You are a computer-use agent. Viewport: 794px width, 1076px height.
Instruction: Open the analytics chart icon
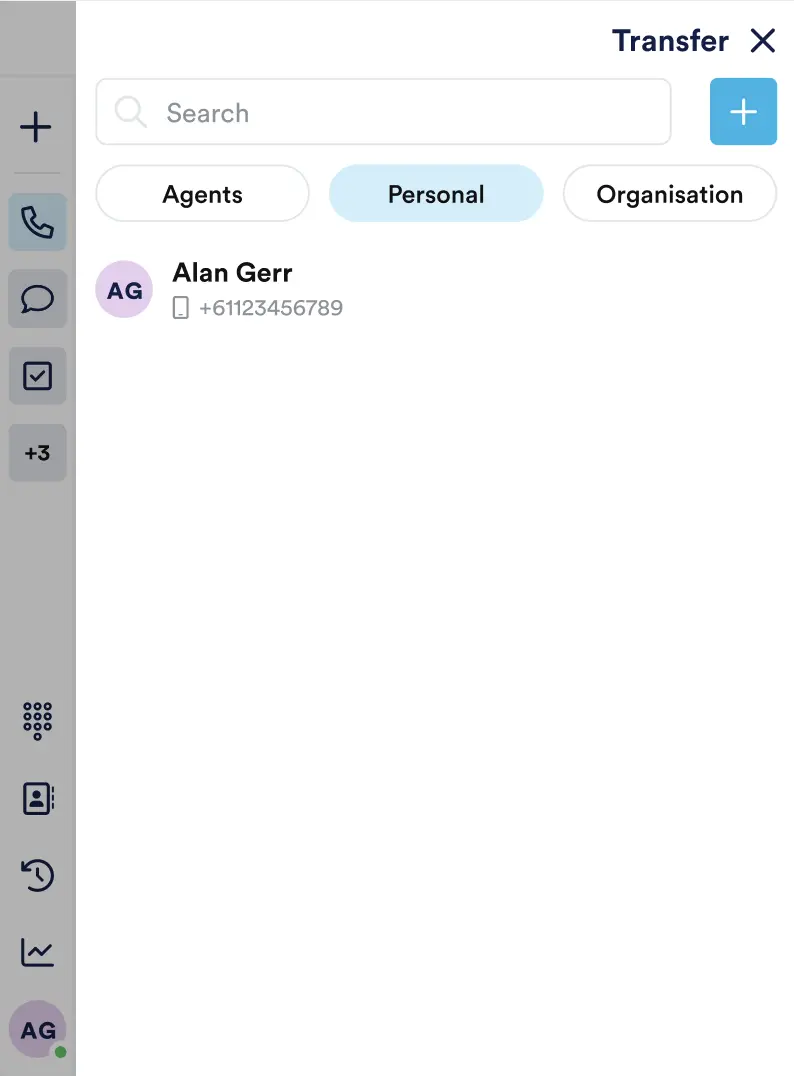click(37, 952)
